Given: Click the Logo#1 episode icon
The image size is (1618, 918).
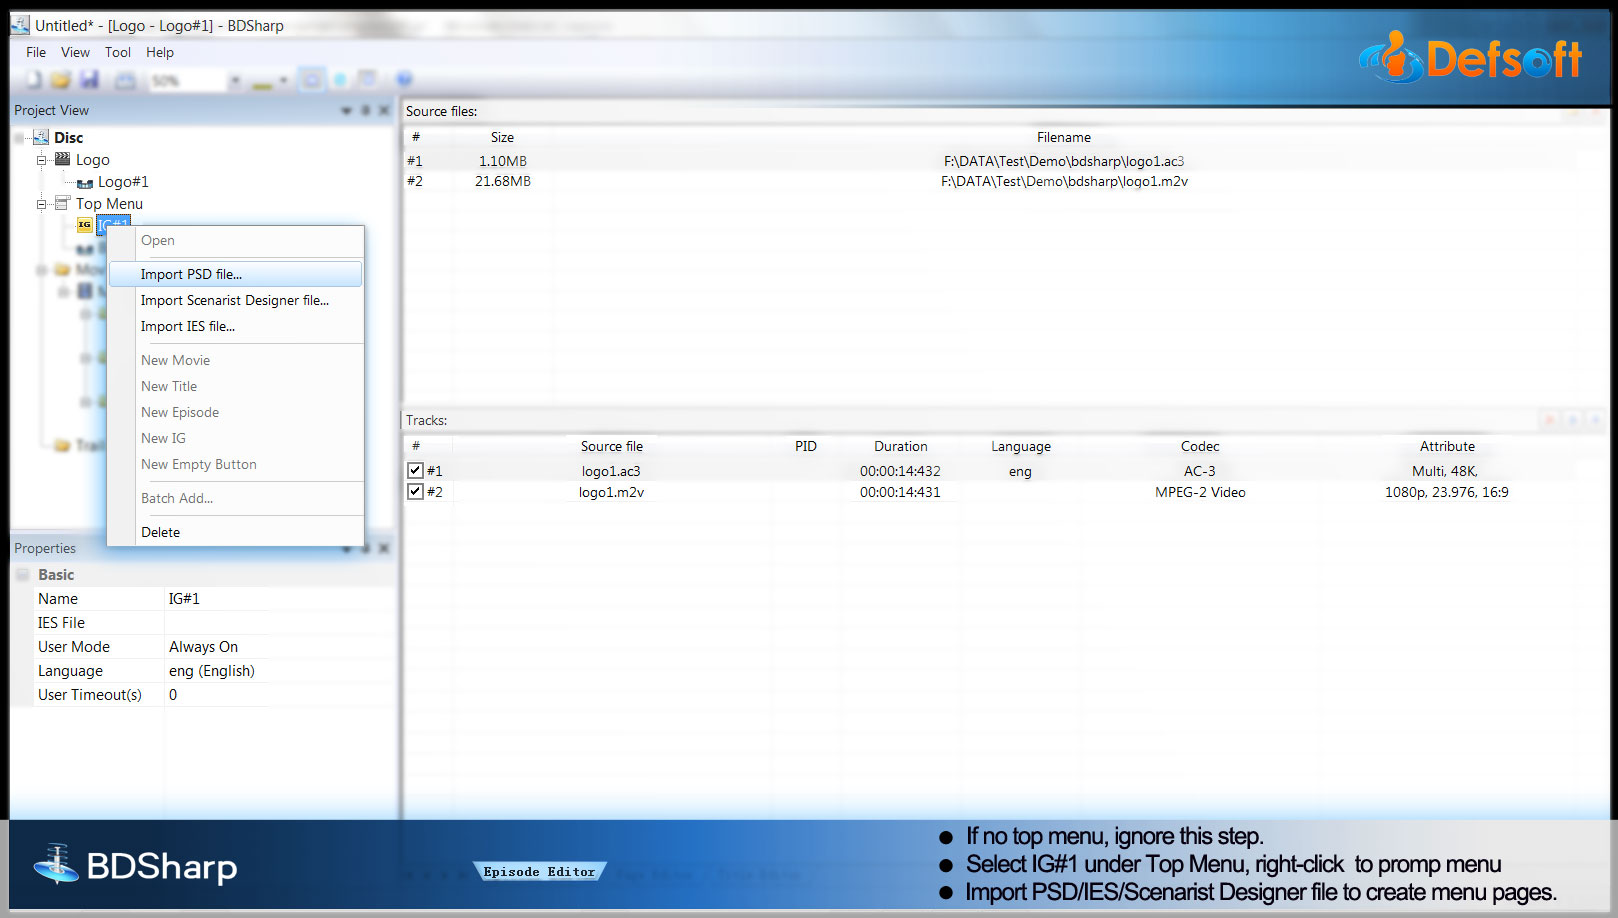Looking at the screenshot, I should coord(85,182).
